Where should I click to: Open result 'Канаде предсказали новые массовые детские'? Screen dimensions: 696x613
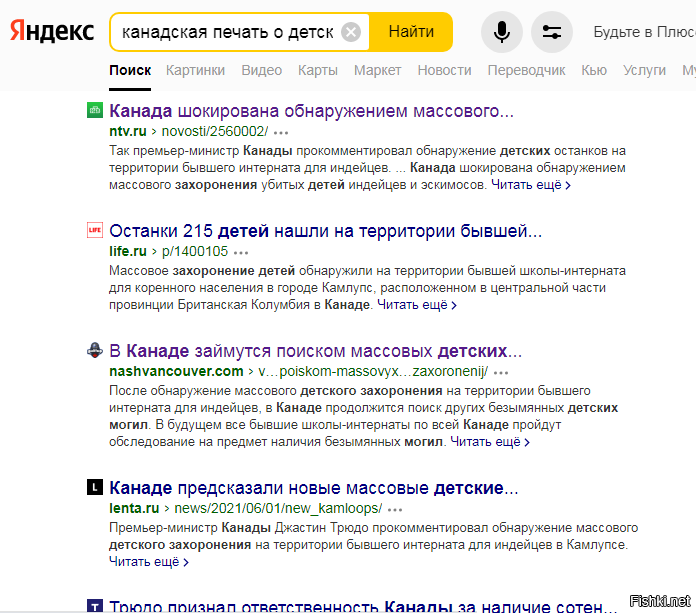(313, 488)
